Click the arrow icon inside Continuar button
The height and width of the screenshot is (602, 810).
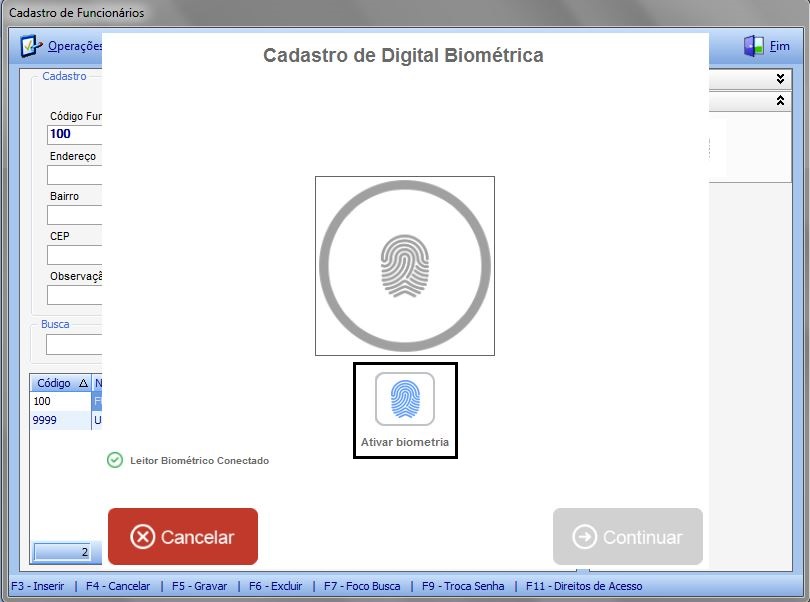click(x=585, y=537)
